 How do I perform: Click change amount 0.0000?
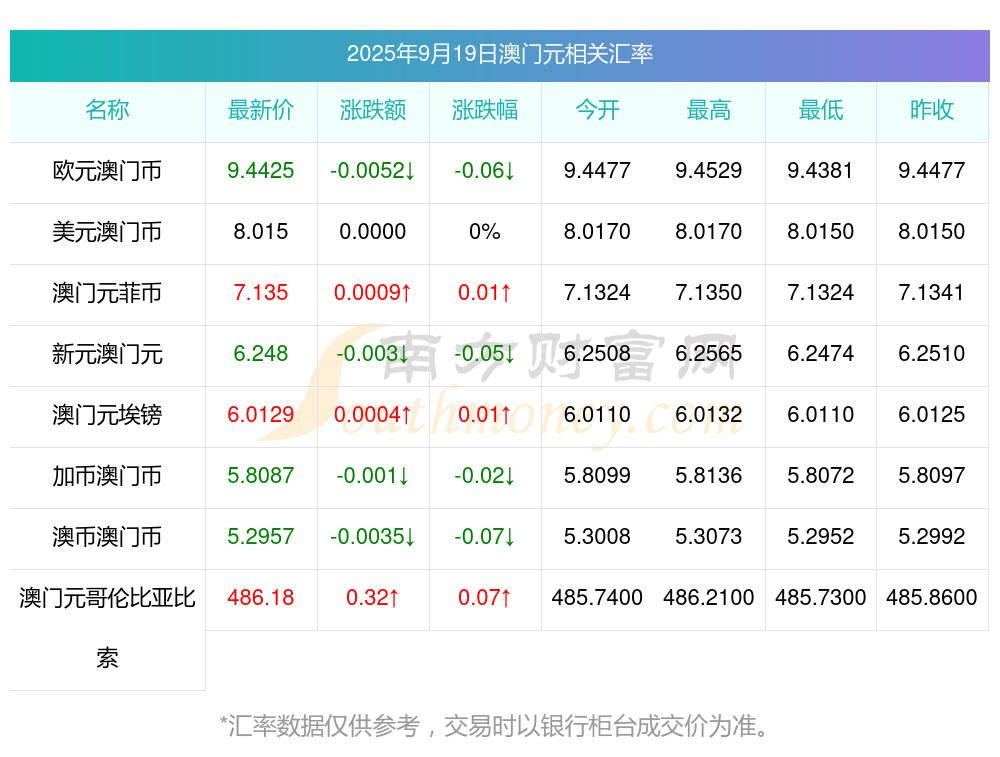(372, 231)
